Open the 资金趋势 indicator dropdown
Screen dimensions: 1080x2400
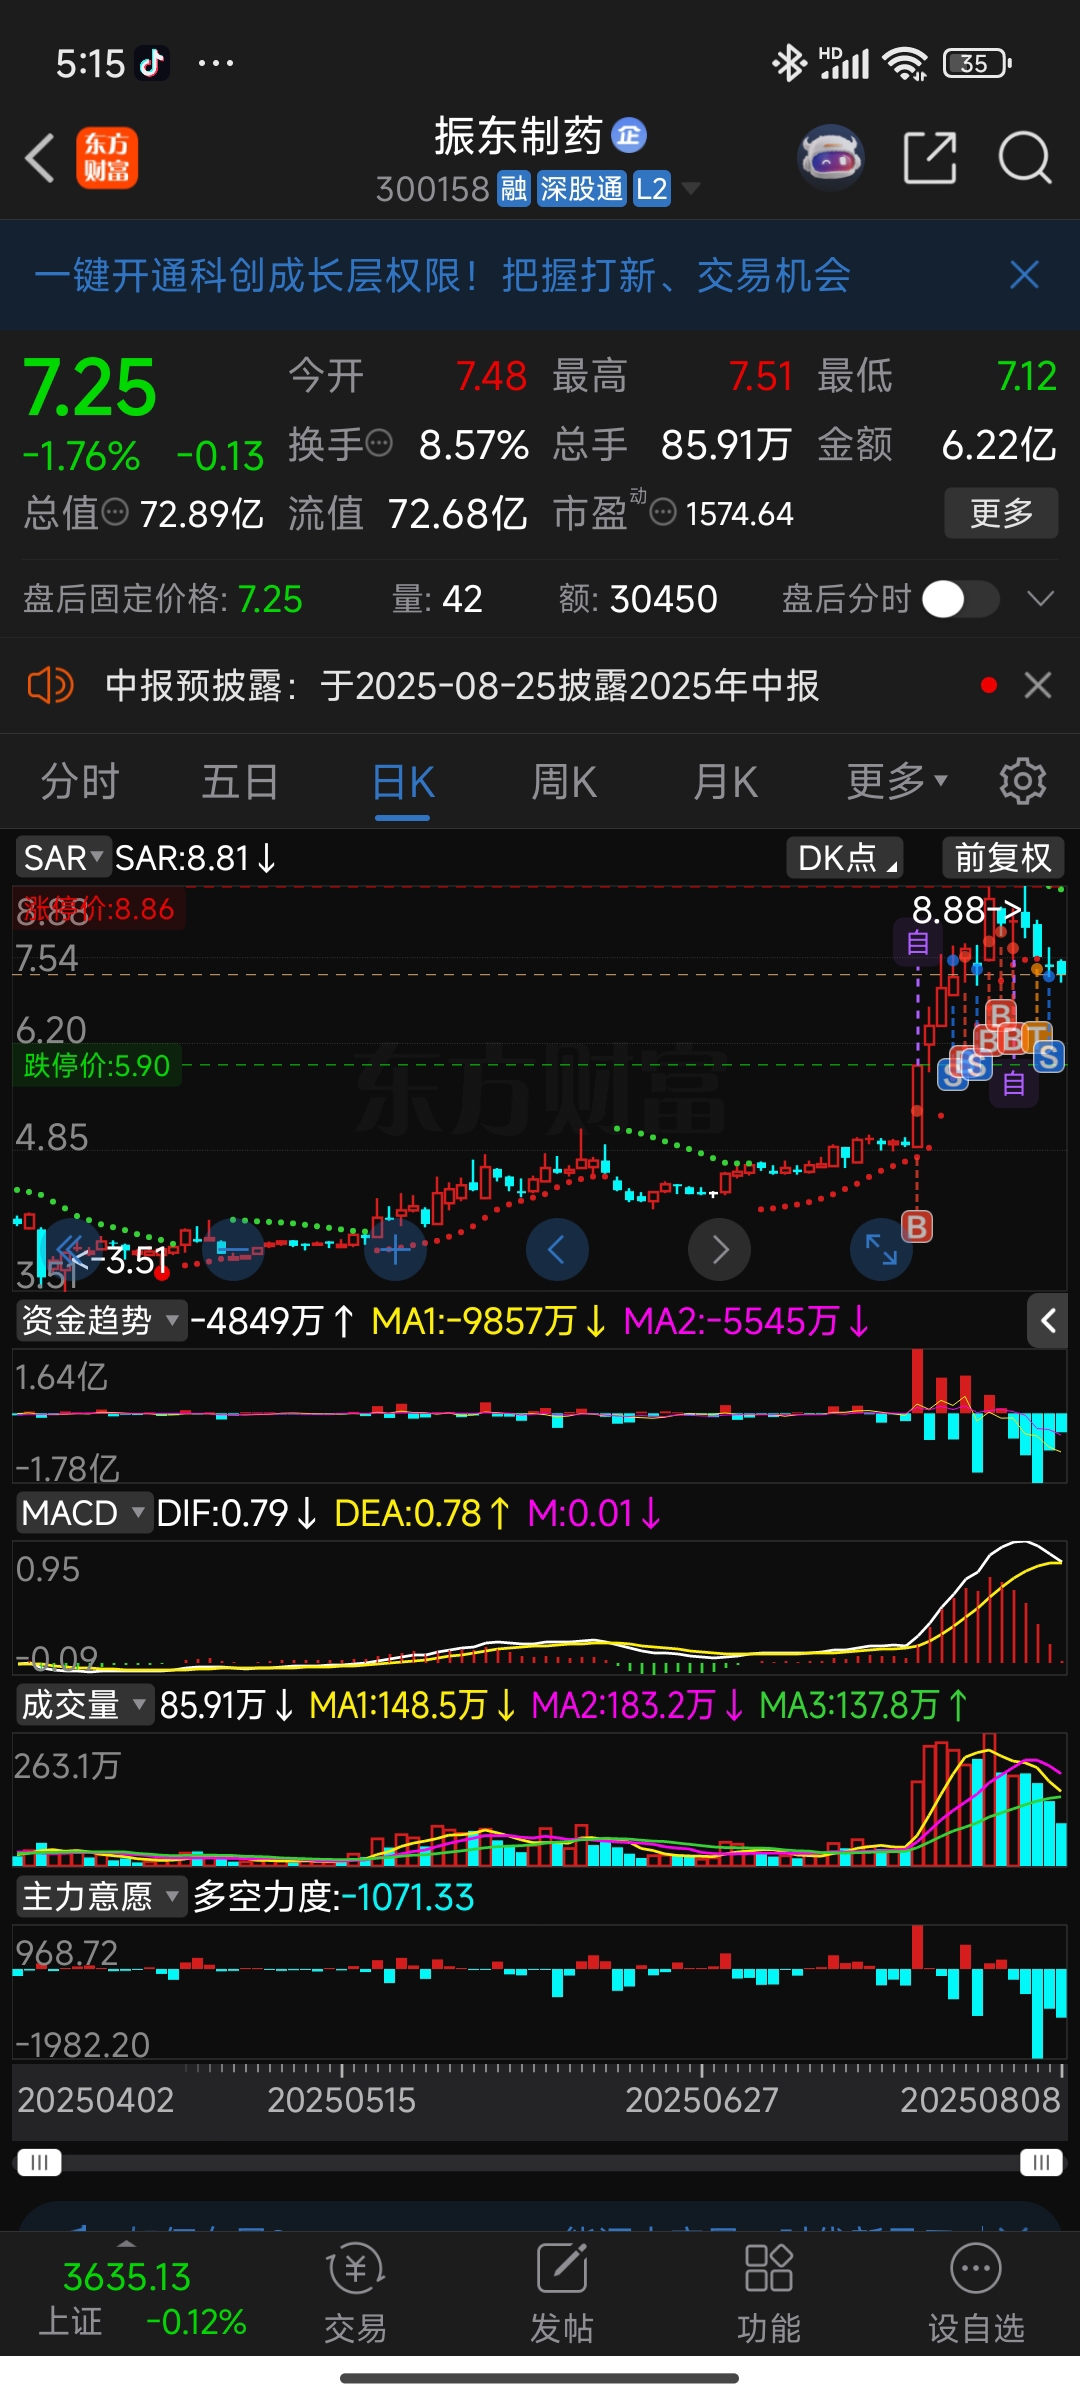coord(101,1321)
